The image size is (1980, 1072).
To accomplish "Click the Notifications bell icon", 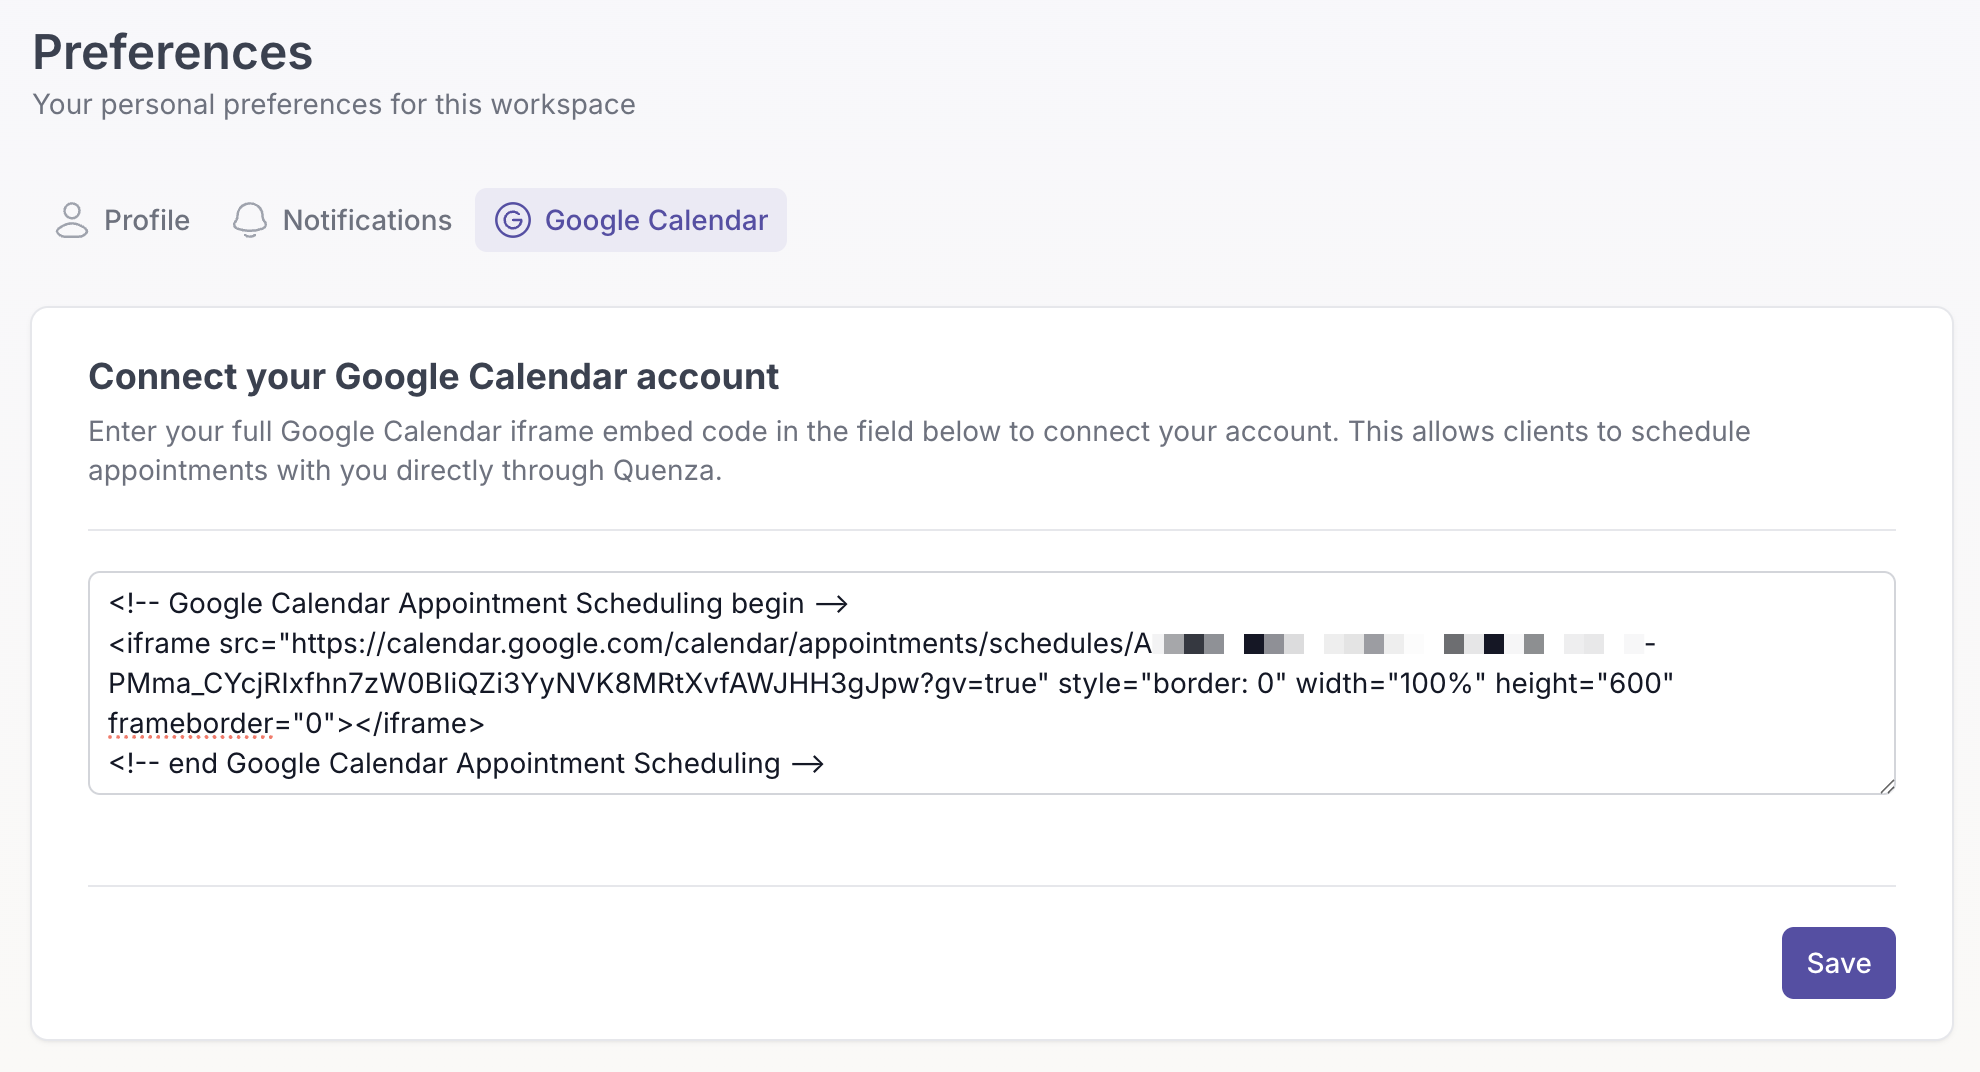I will tap(250, 220).
